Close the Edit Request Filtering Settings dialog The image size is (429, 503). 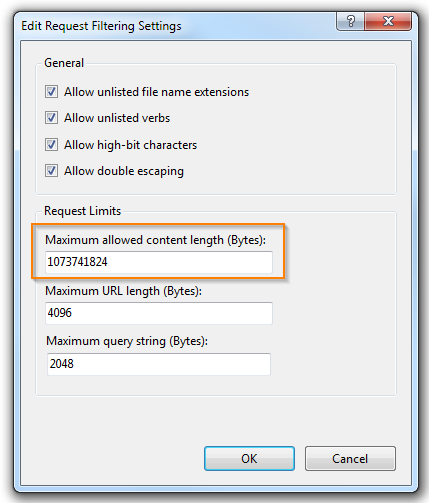click(388, 21)
